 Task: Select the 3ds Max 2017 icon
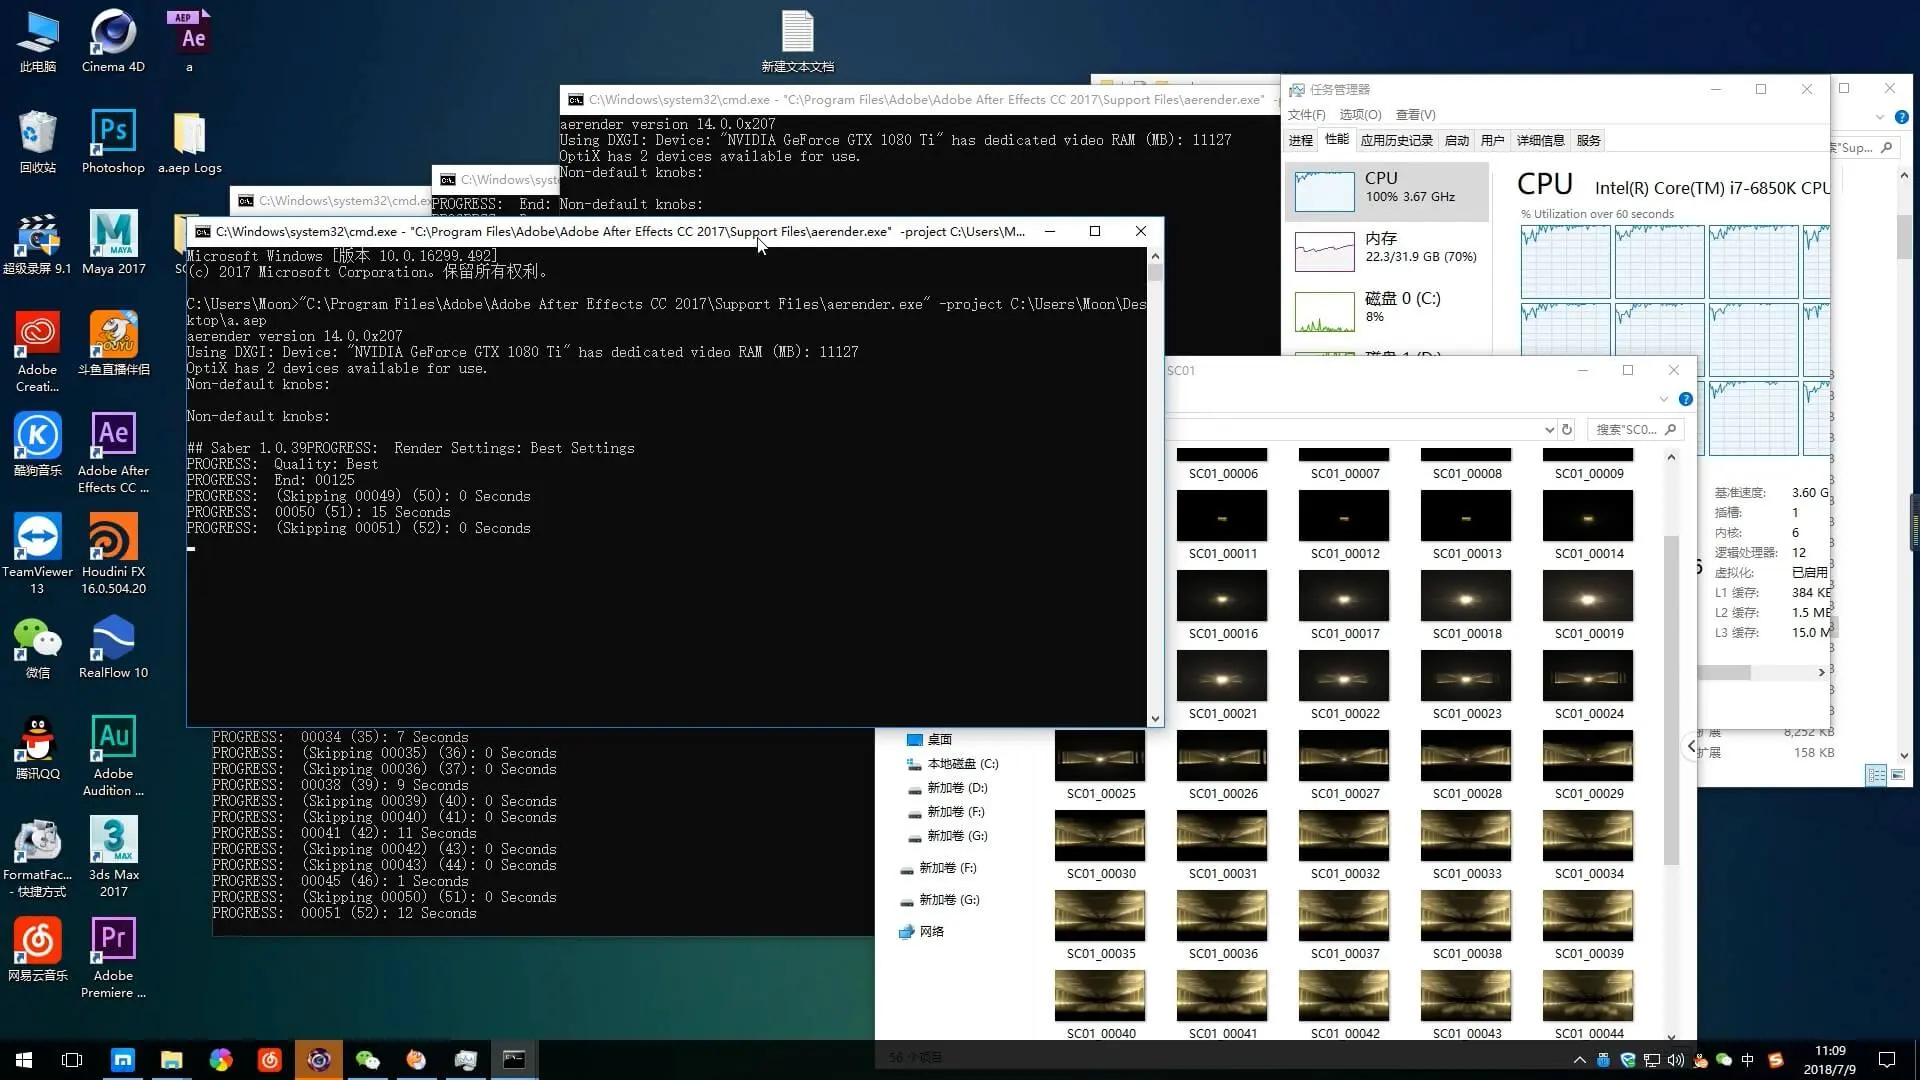coord(113,857)
